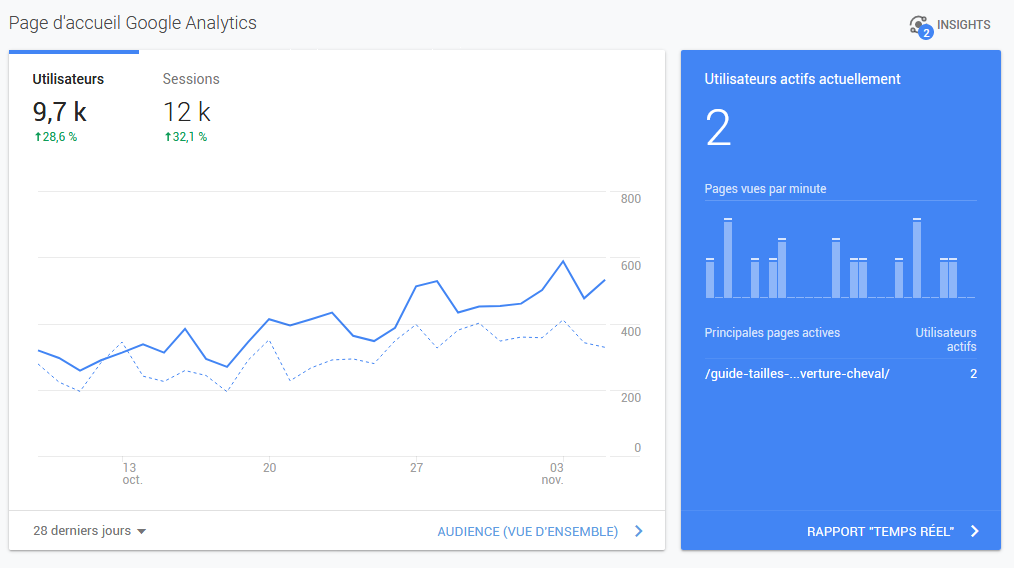The height and width of the screenshot is (568, 1014).
Task: Open the RAPPORT "TEMPS RÉEL" link
Action: (880, 531)
